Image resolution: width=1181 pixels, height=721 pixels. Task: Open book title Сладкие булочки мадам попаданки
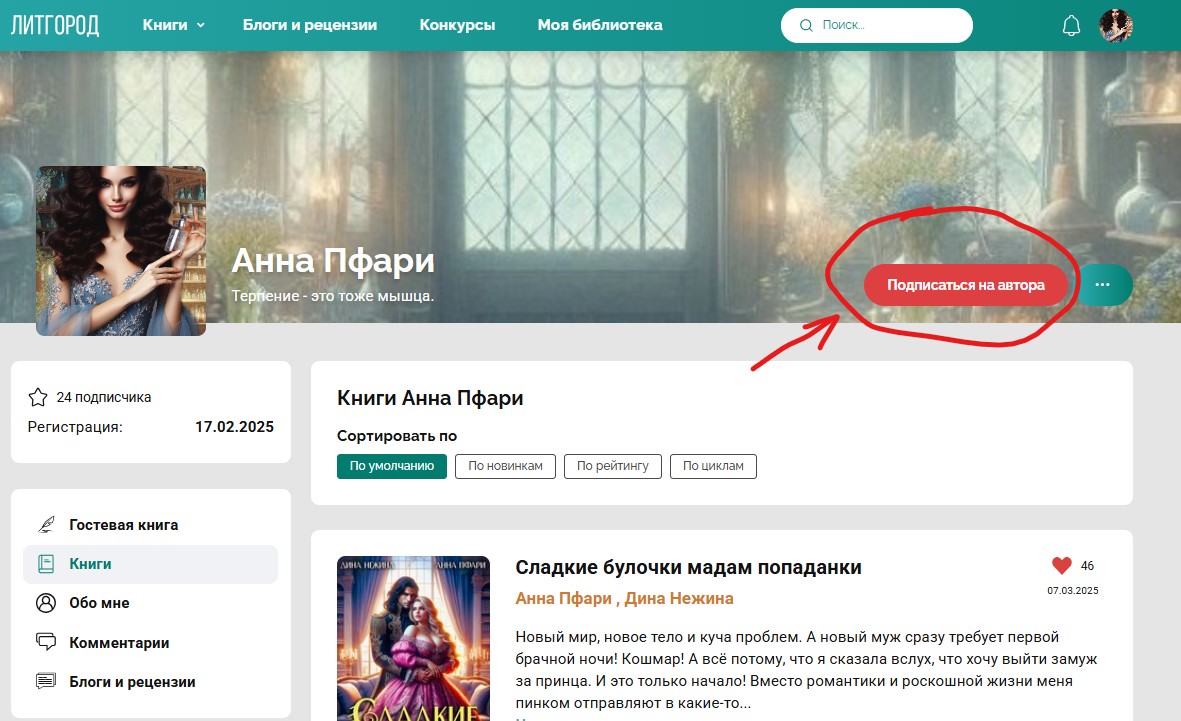tap(688, 567)
